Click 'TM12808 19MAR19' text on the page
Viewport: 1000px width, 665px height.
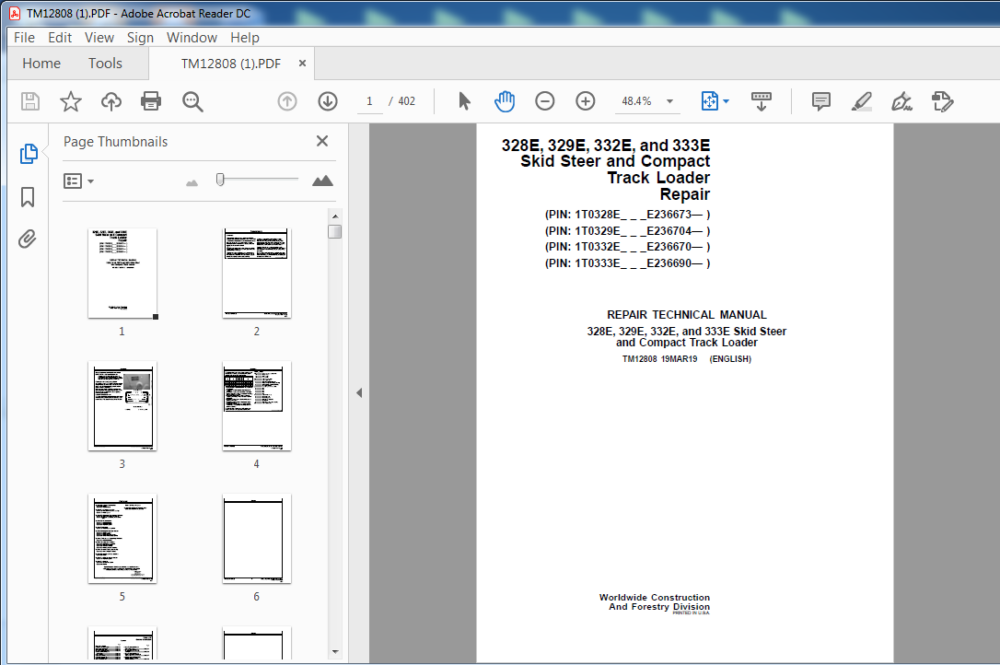[x=659, y=359]
